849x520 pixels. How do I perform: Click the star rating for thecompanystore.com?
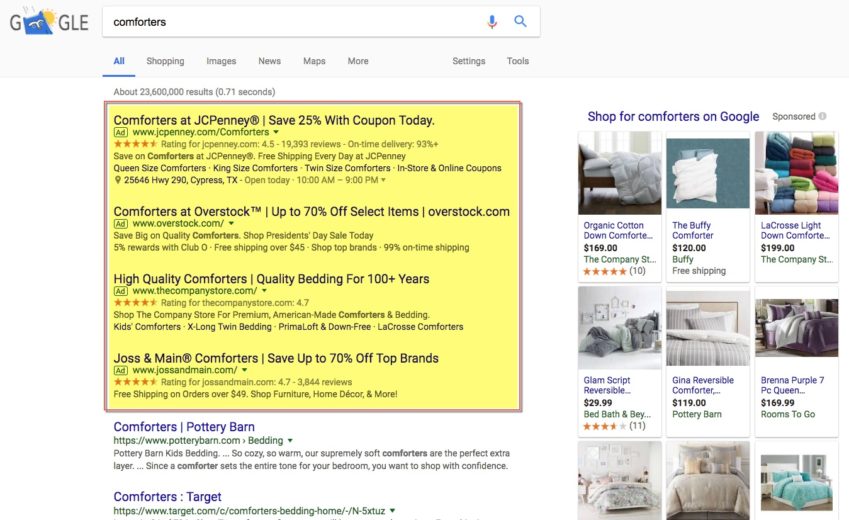135,303
